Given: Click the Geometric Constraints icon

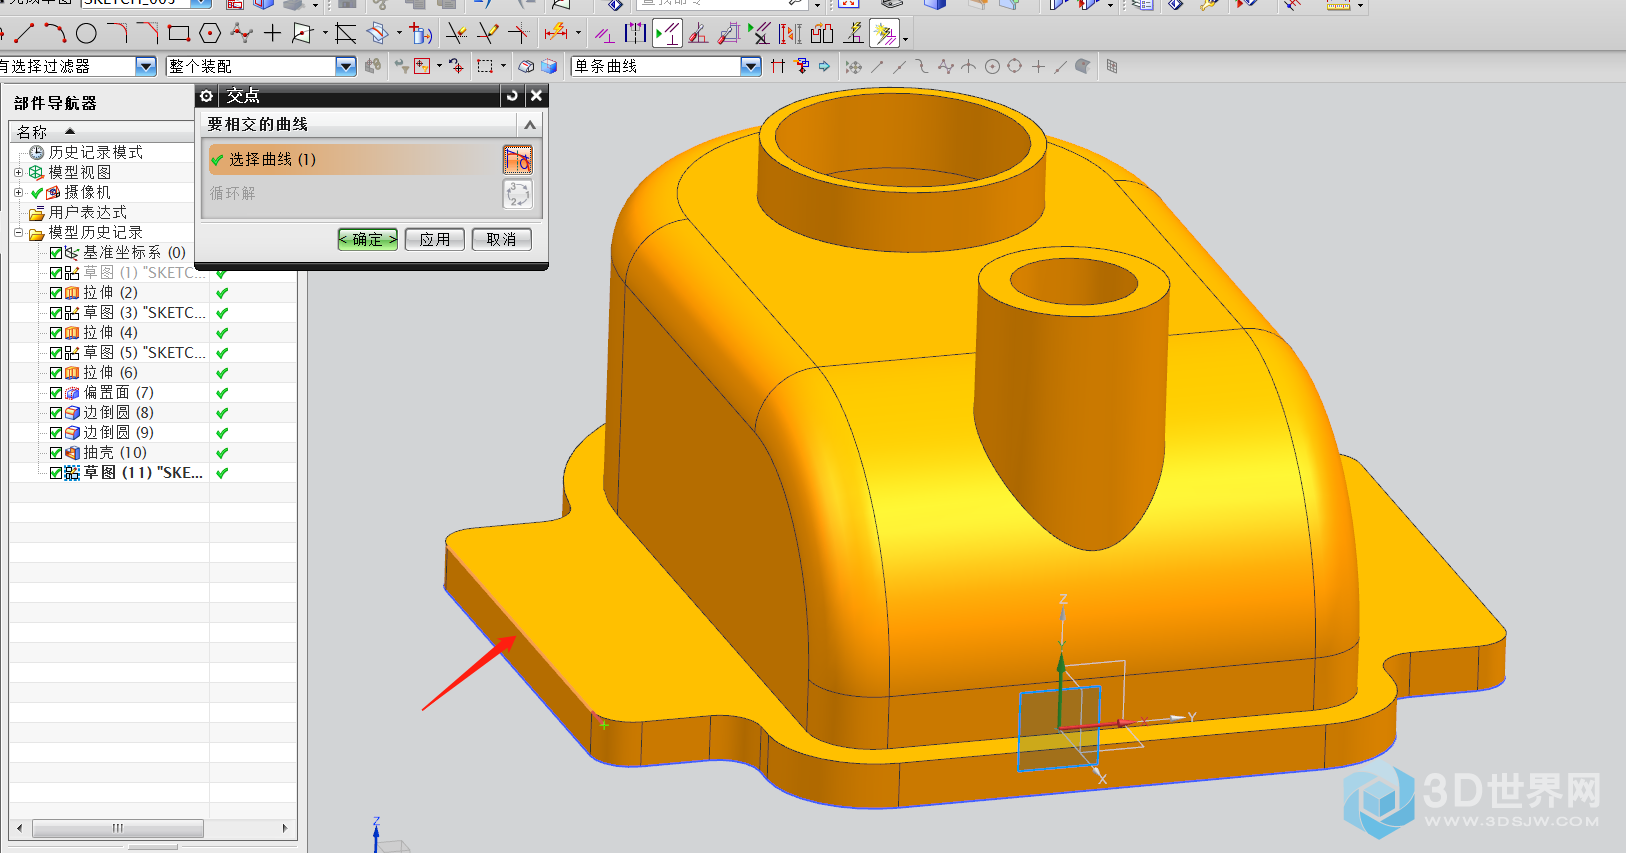Looking at the screenshot, I should [x=605, y=35].
